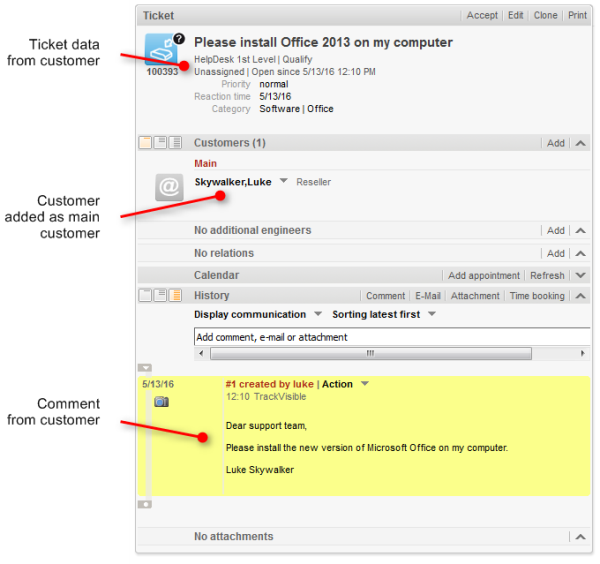The width and height of the screenshot is (600, 564).
Task: Click the Add comment, e-mail or attachment field
Action: click(392, 337)
